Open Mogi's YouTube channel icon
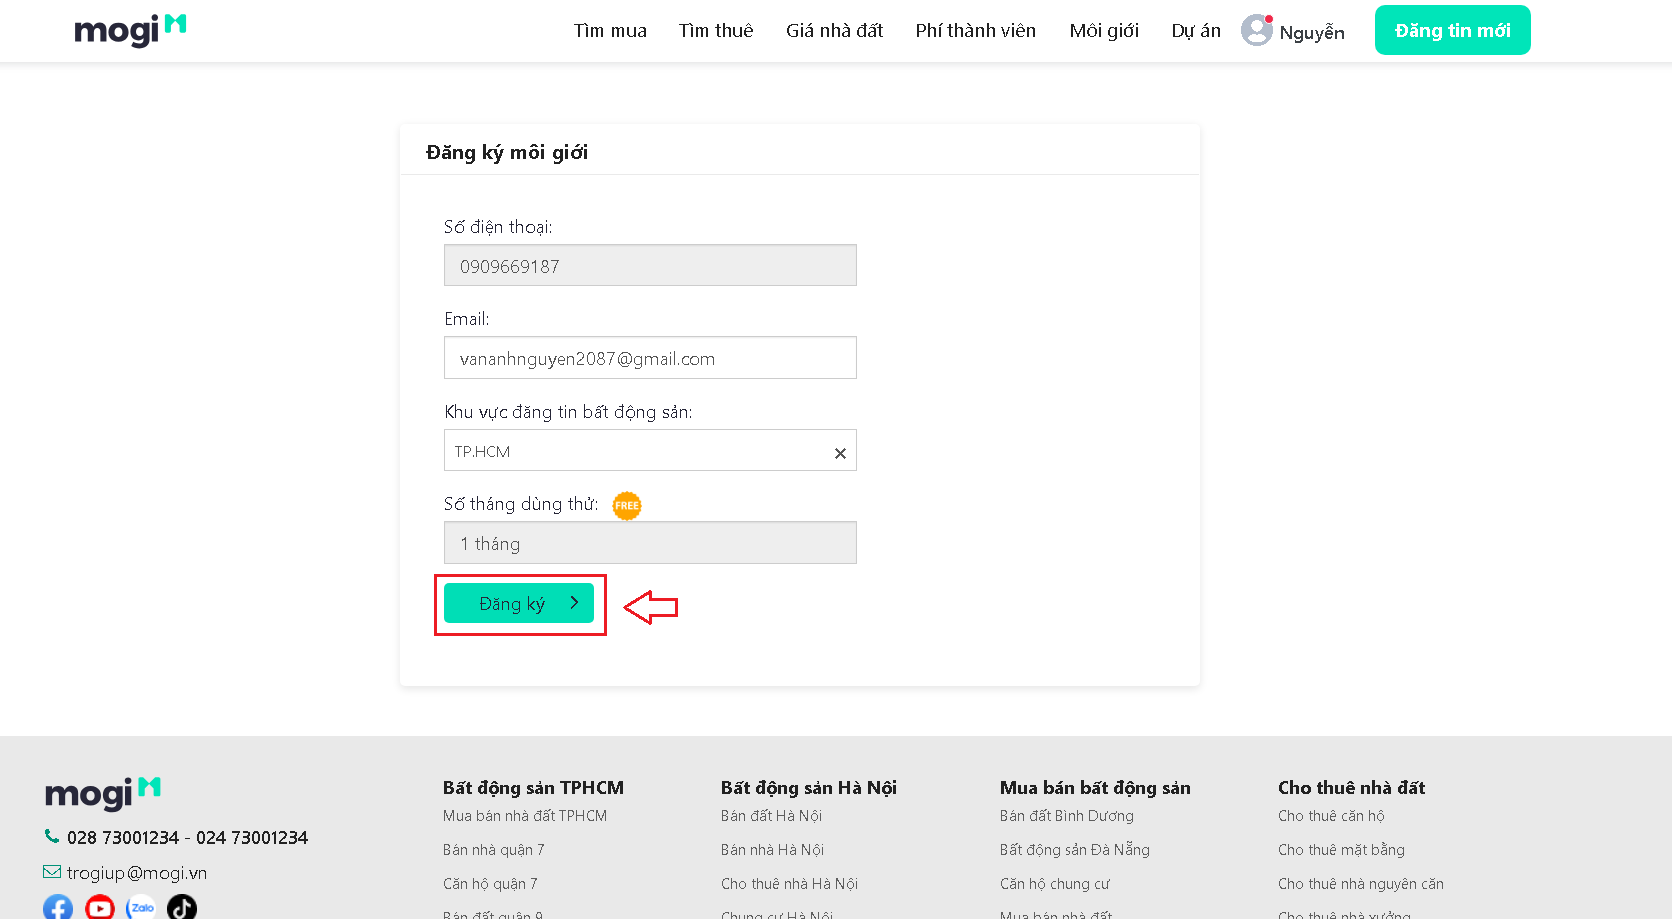1672x919 pixels. point(100,908)
